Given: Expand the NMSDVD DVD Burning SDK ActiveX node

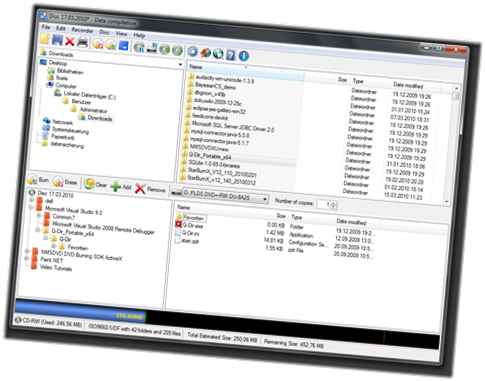Looking at the screenshot, I should pos(27,251).
